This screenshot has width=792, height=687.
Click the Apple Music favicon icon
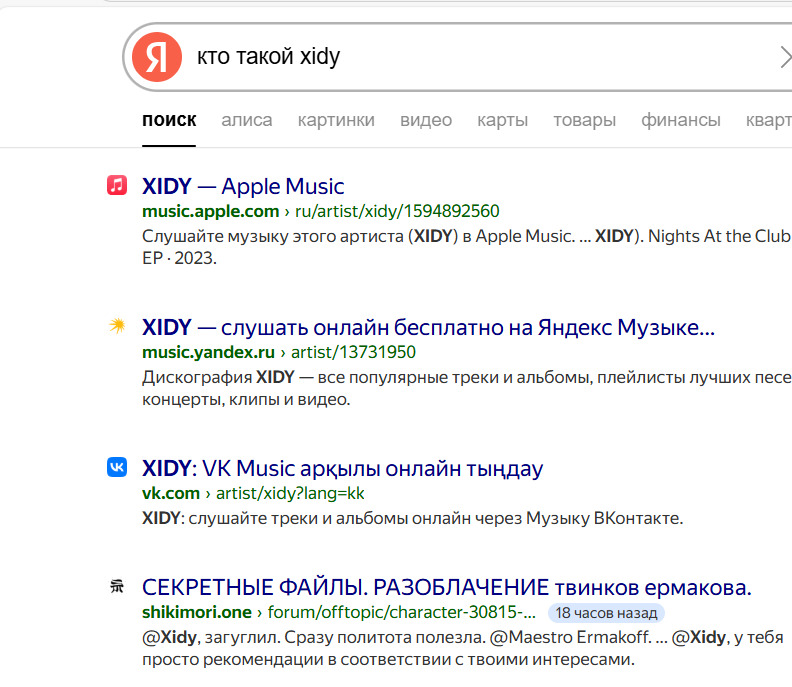pyautogui.click(x=117, y=185)
